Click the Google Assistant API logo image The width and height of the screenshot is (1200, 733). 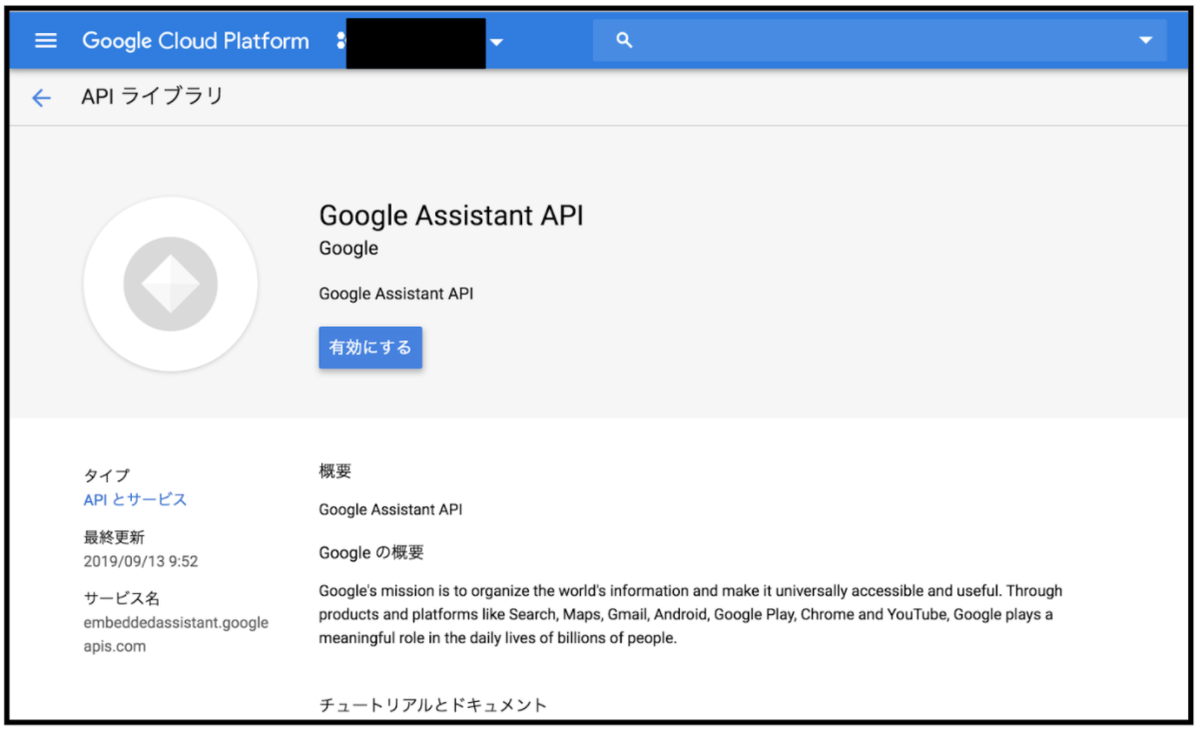tap(171, 284)
